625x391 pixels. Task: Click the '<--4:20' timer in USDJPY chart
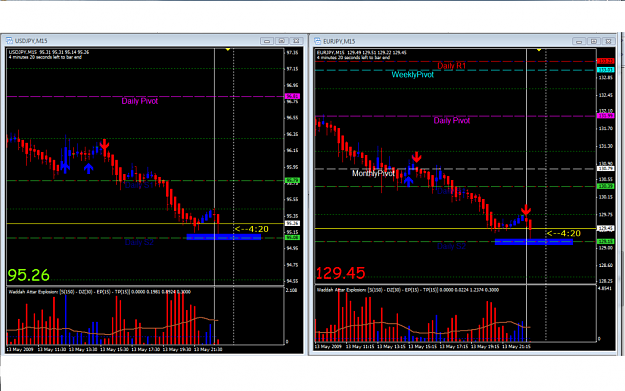pos(252,229)
